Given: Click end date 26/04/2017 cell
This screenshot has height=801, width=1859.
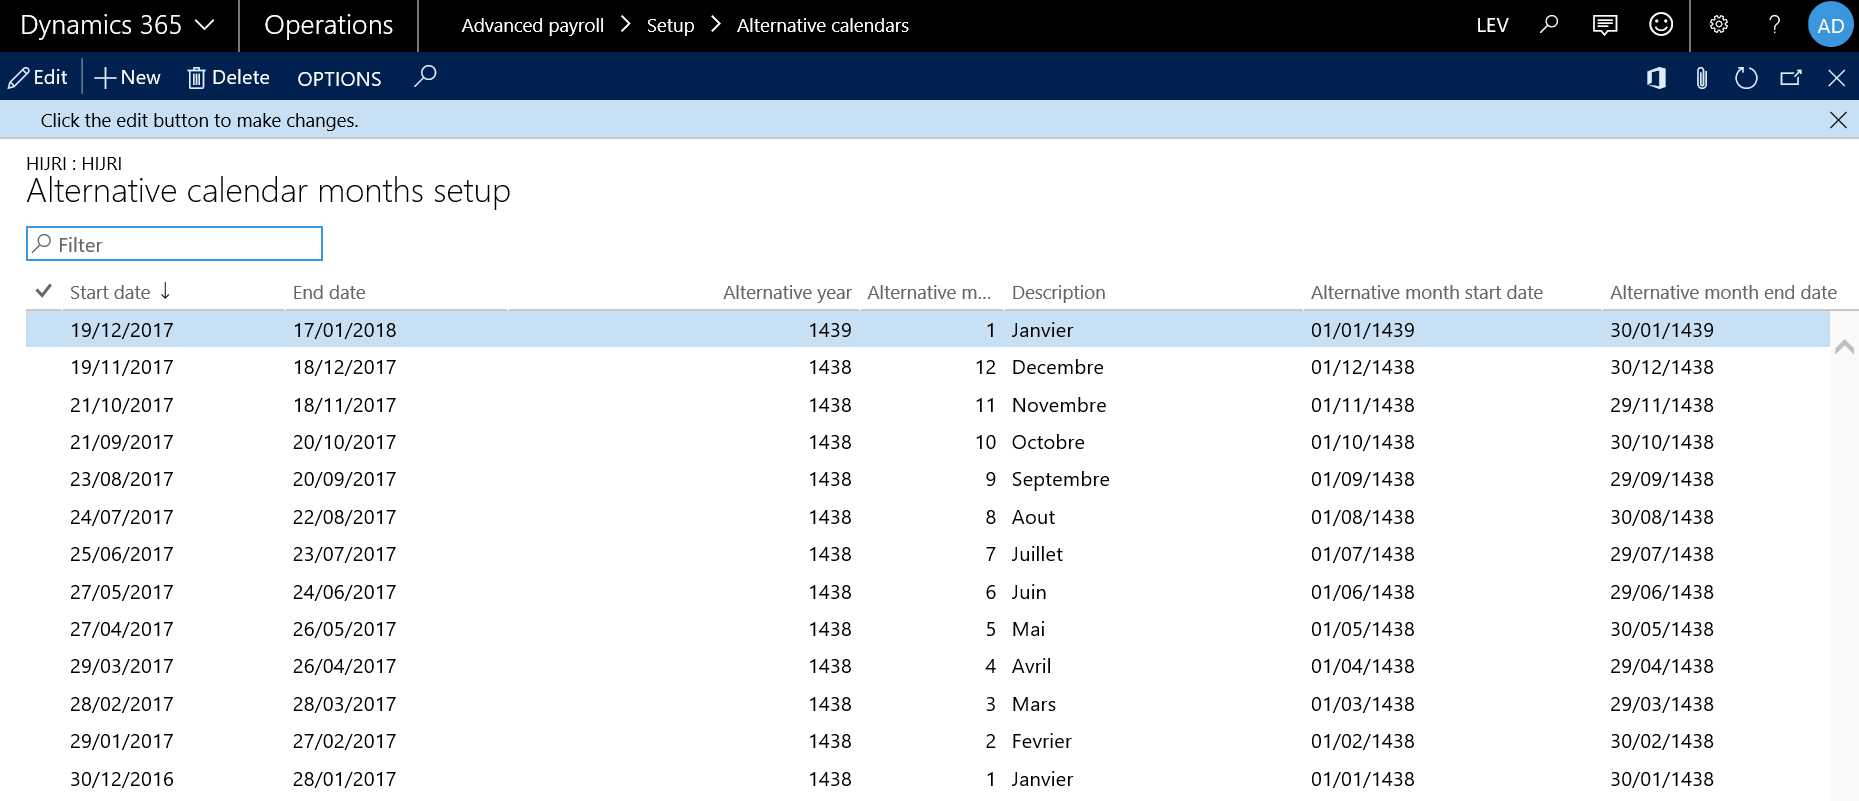Looking at the screenshot, I should pyautogui.click(x=345, y=666).
